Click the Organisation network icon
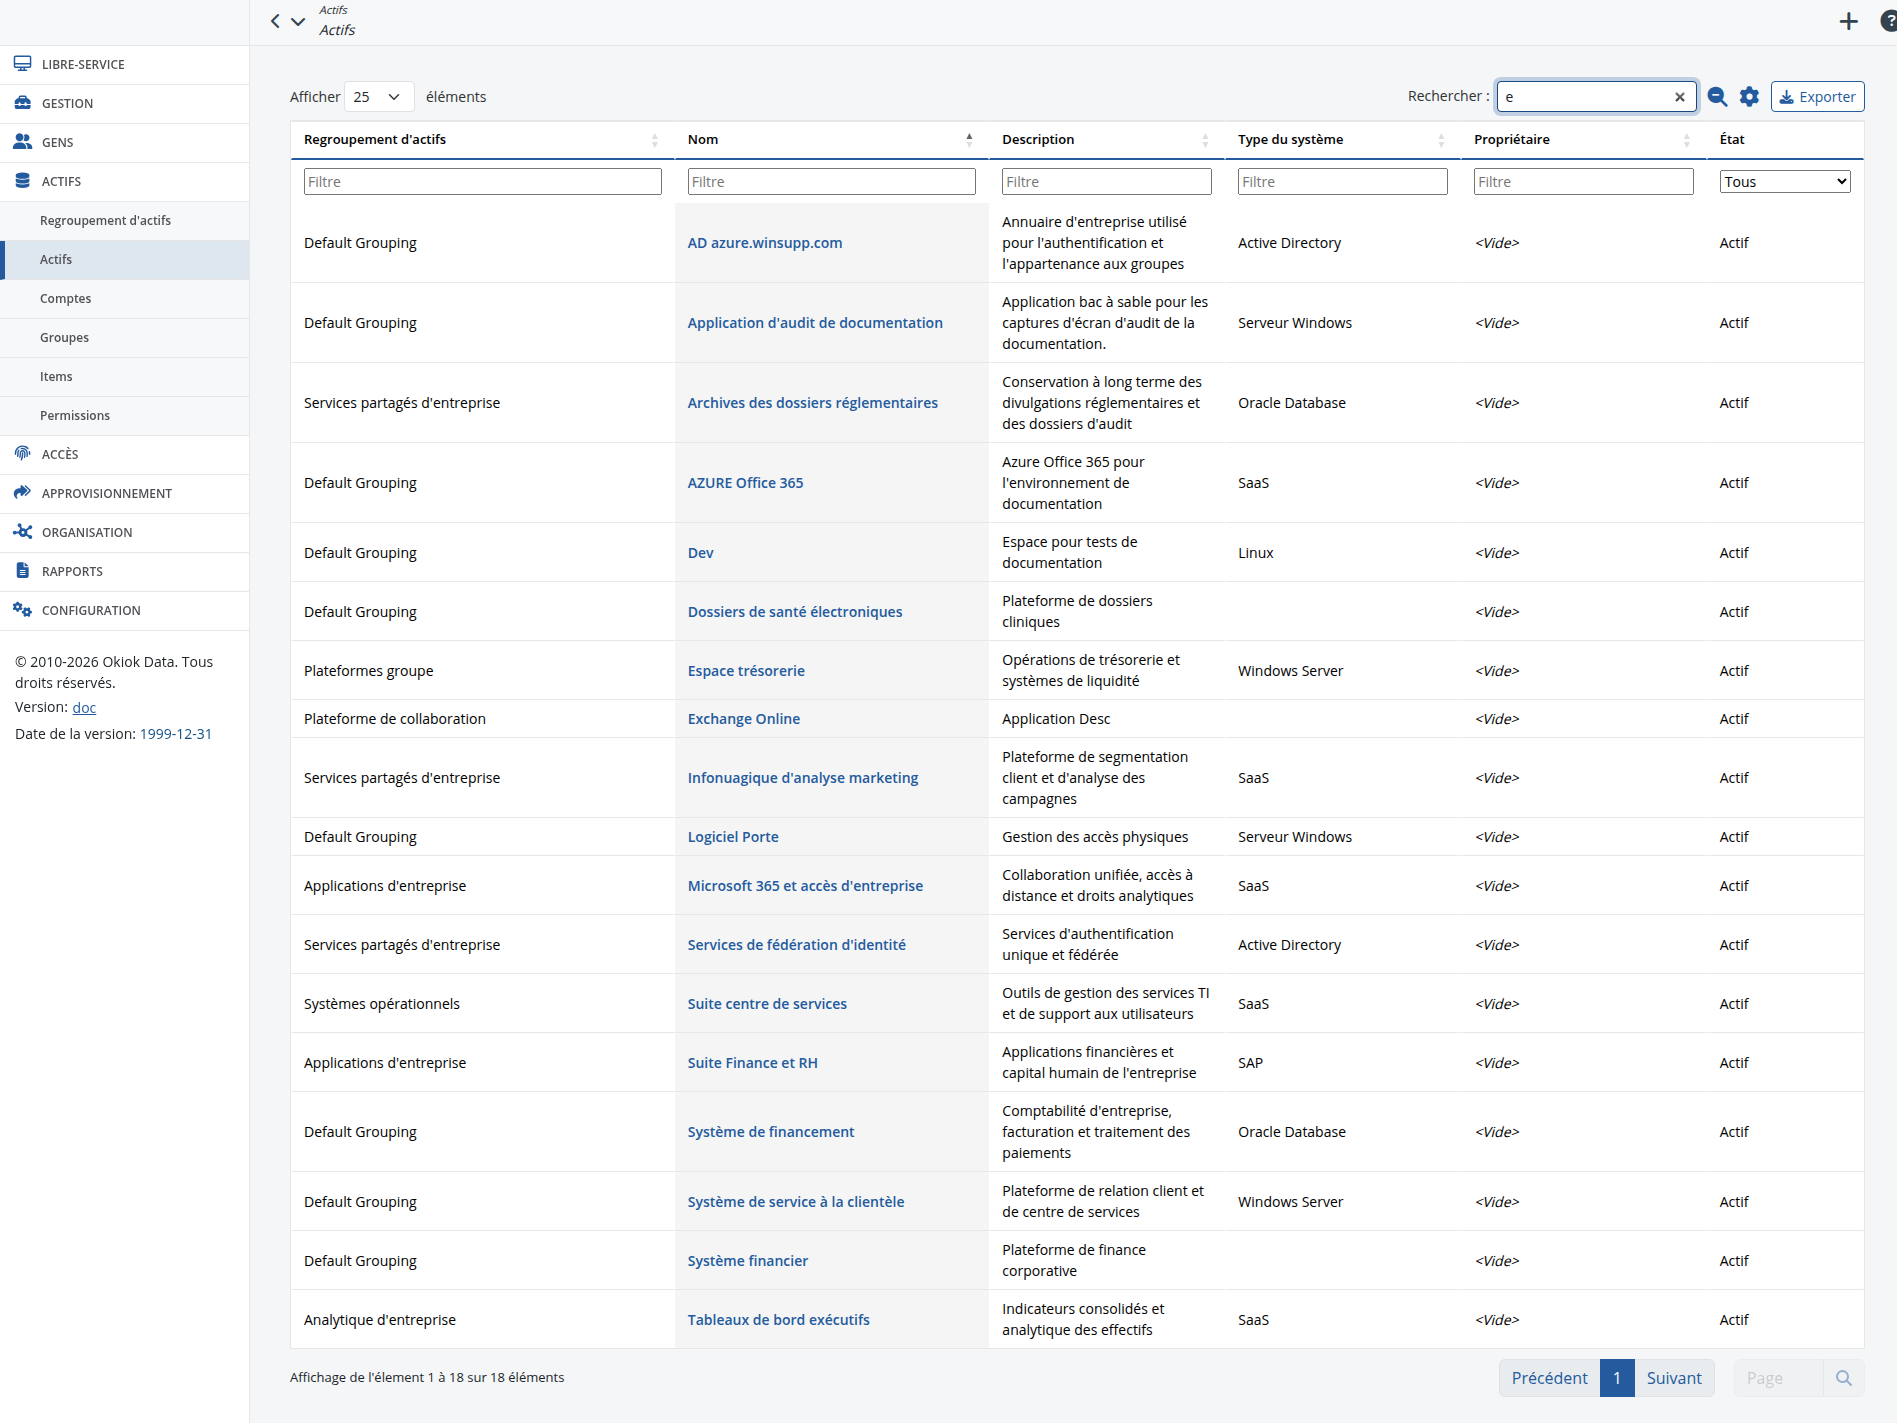Viewport: 1897px width, 1423px height. point(23,532)
